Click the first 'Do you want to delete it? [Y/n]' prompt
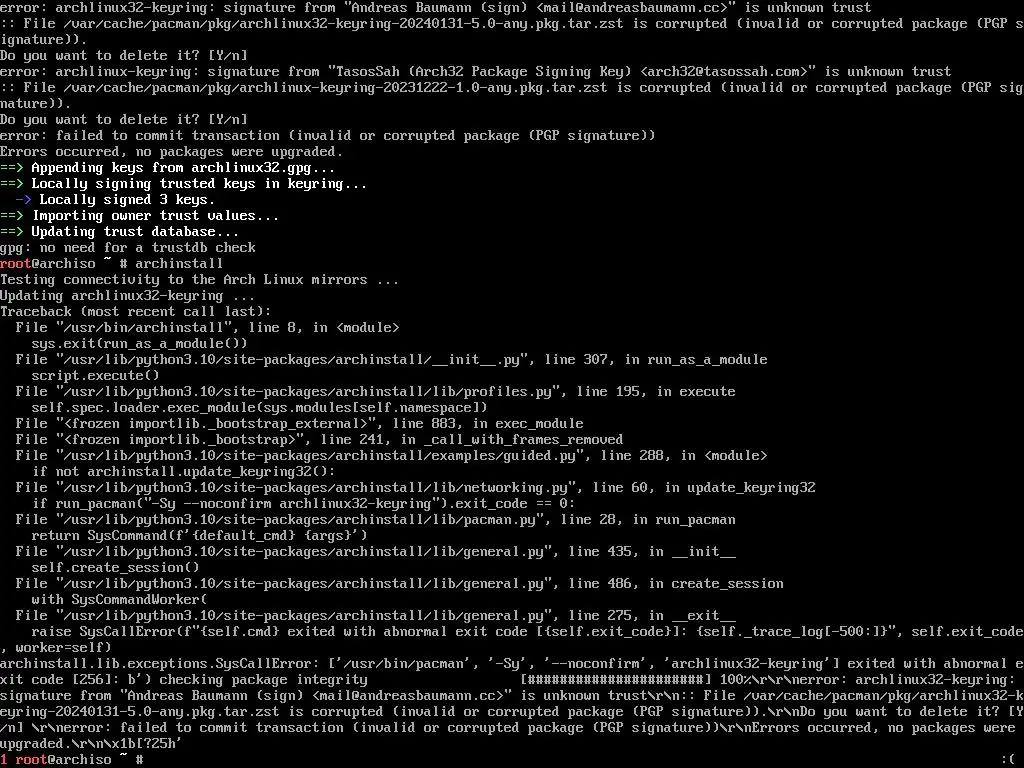Image resolution: width=1024 pixels, height=768 pixels. (123, 56)
